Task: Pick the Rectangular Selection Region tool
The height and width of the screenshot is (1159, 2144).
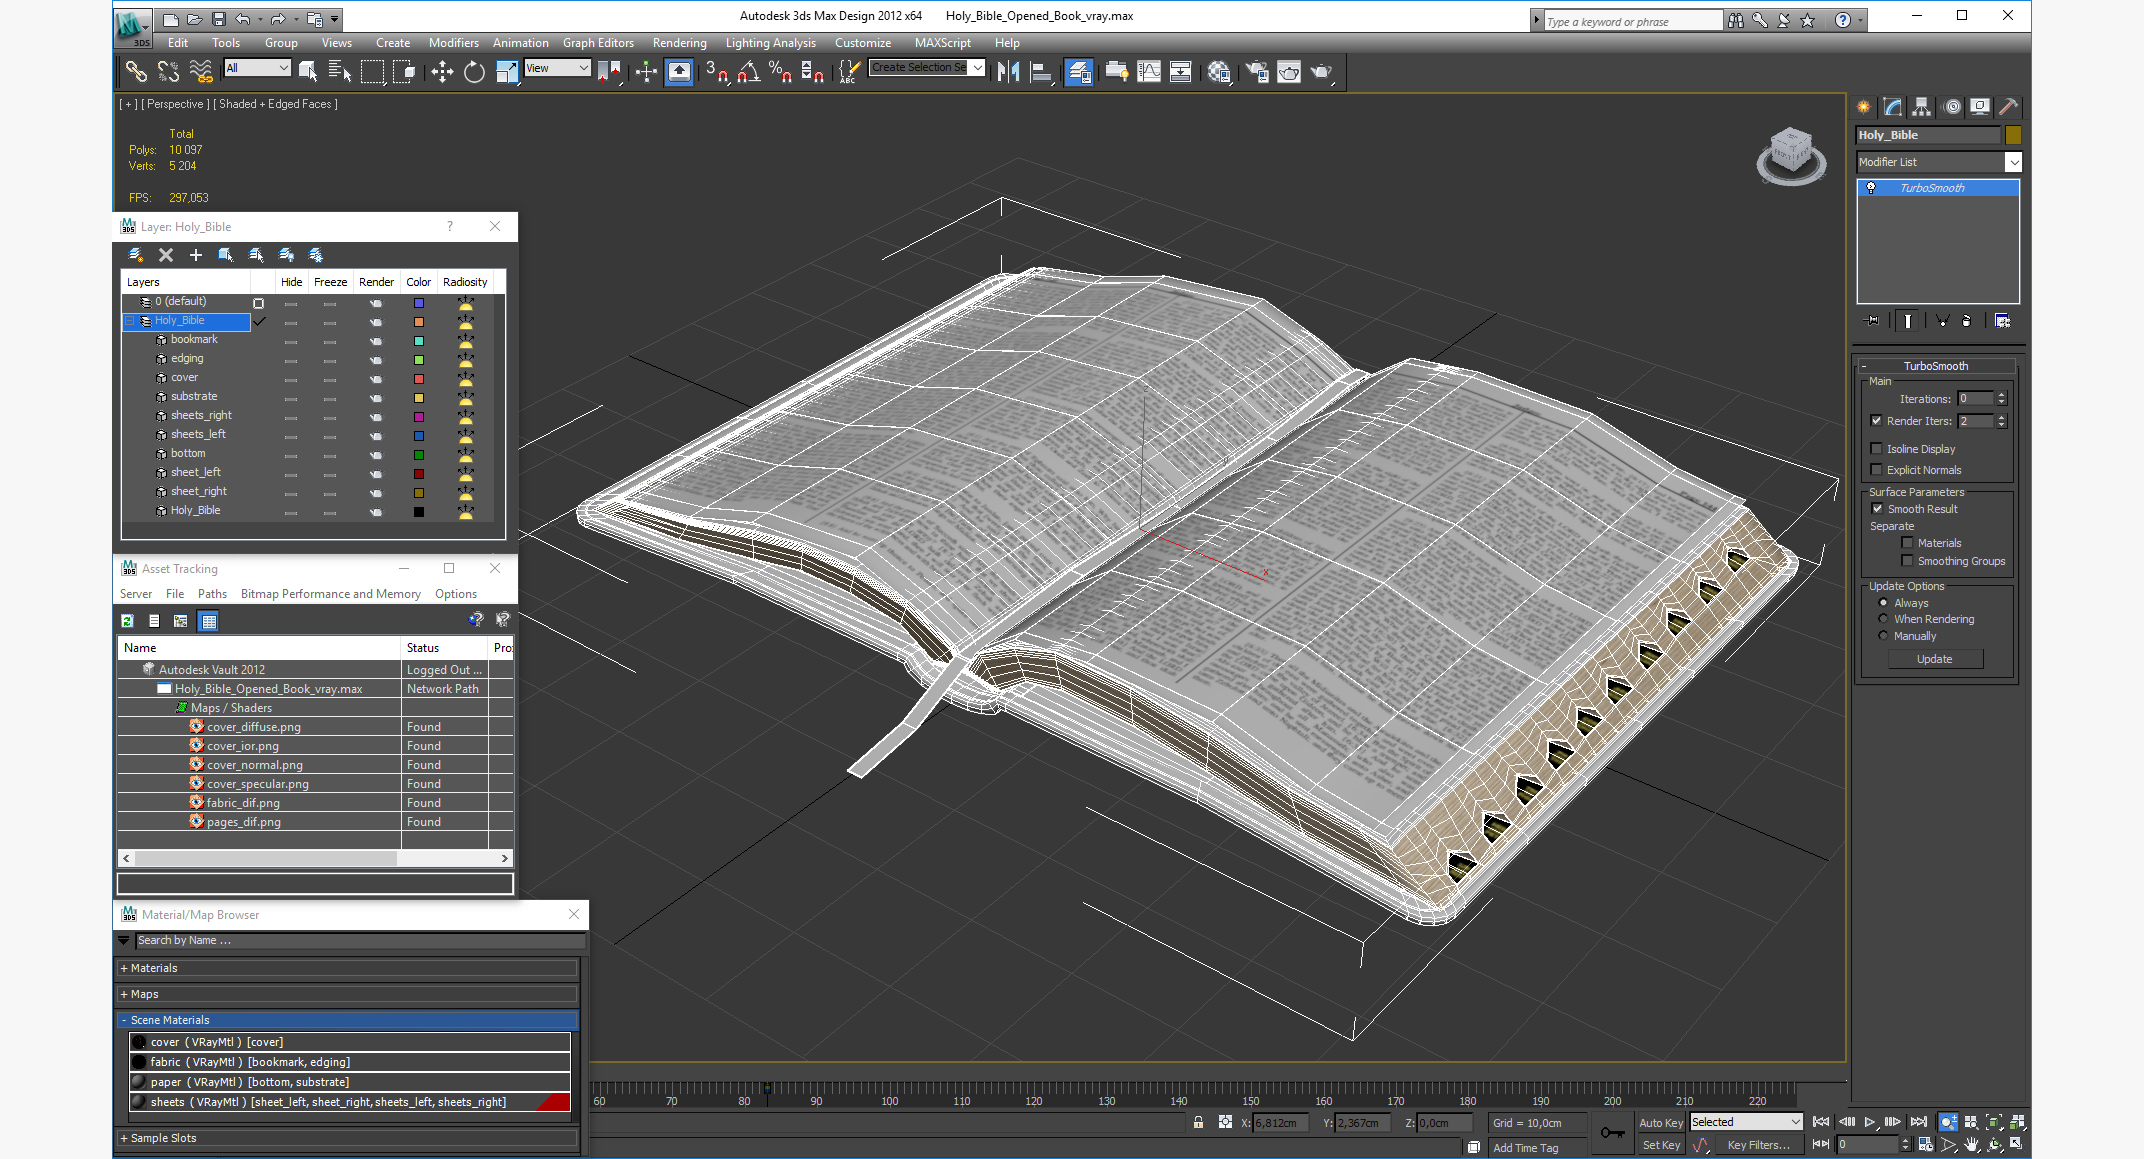Action: coord(372,71)
